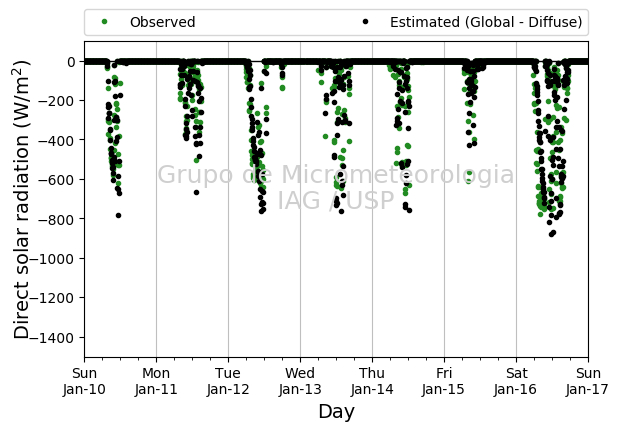This screenshot has height=431, width=620.
Task: Click the black Estimated legend marker
Action: pyautogui.click(x=365, y=22)
